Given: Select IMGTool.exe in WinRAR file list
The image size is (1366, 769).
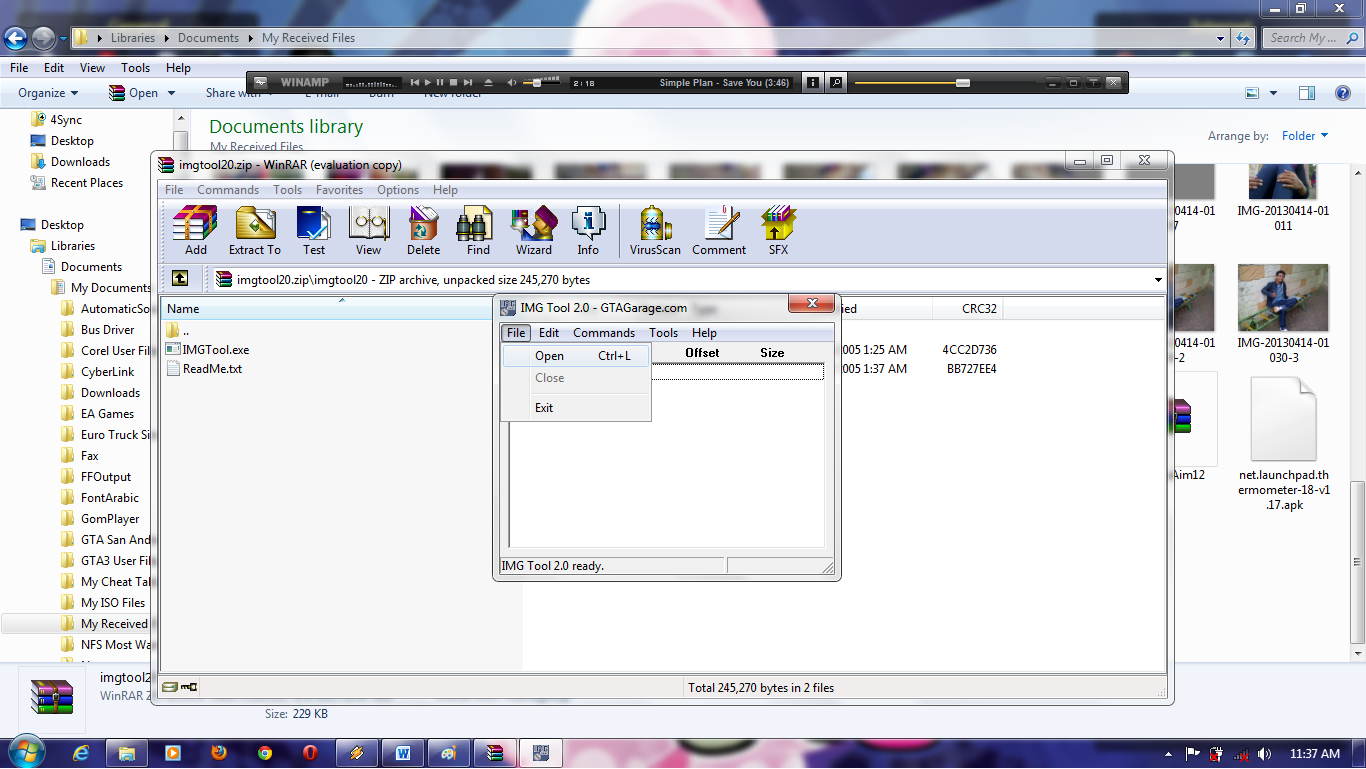Looking at the screenshot, I should point(207,350).
